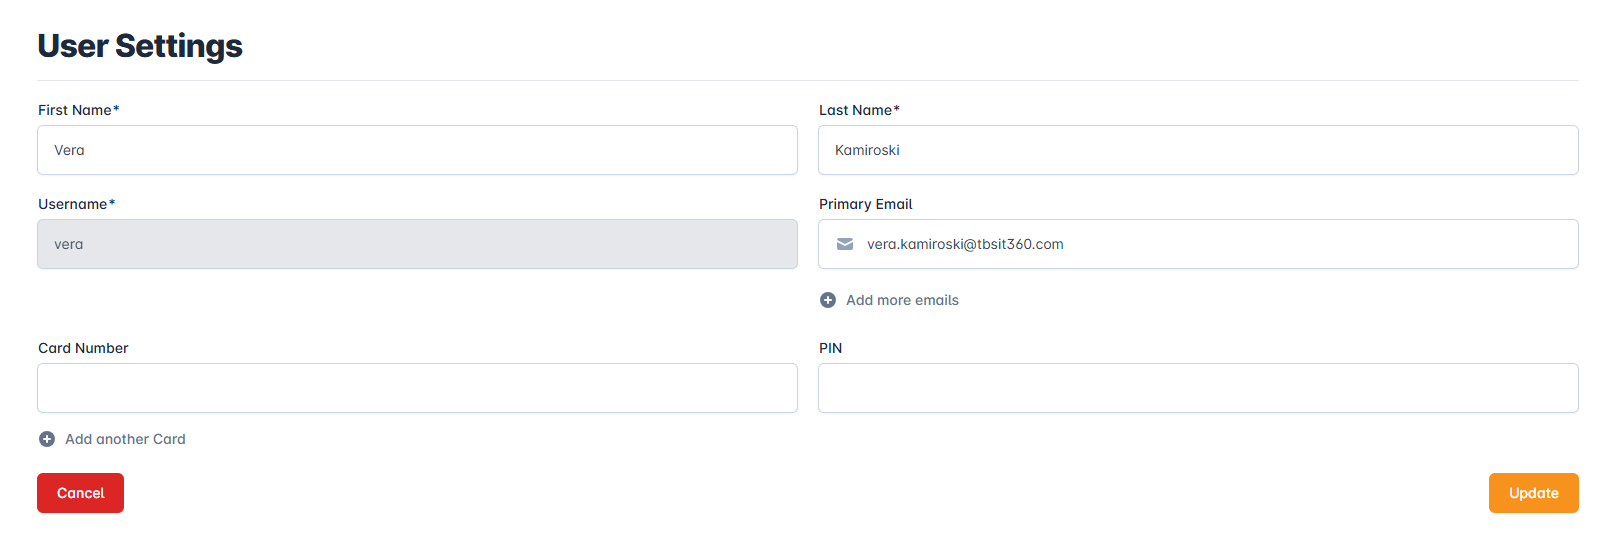Click the greyed-out Username field

pos(417,244)
